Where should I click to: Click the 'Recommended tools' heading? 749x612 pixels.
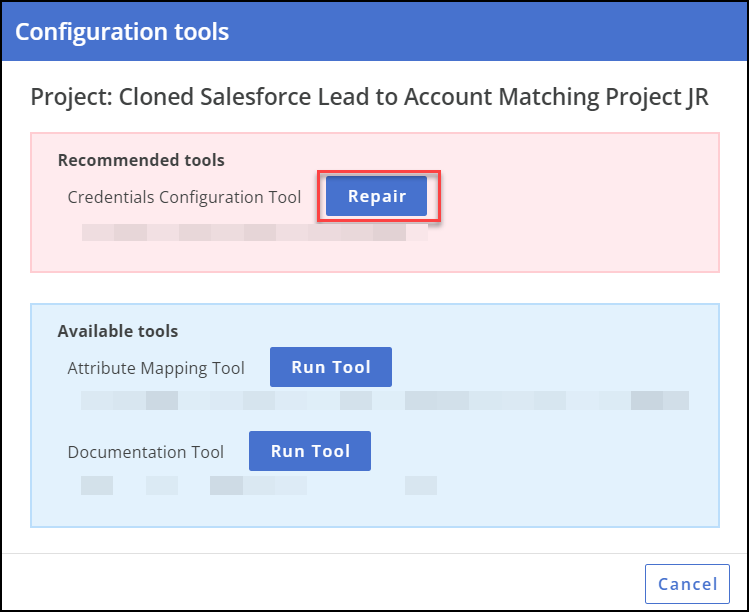[x=141, y=160]
